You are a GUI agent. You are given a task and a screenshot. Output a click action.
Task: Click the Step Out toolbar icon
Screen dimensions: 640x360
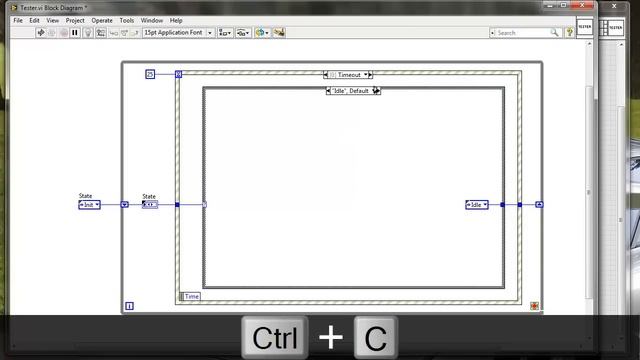(x=135, y=33)
